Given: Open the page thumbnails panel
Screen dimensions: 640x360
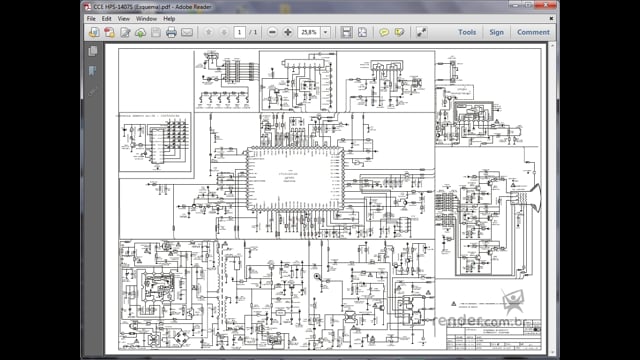Looking at the screenshot, I should 93,51.
